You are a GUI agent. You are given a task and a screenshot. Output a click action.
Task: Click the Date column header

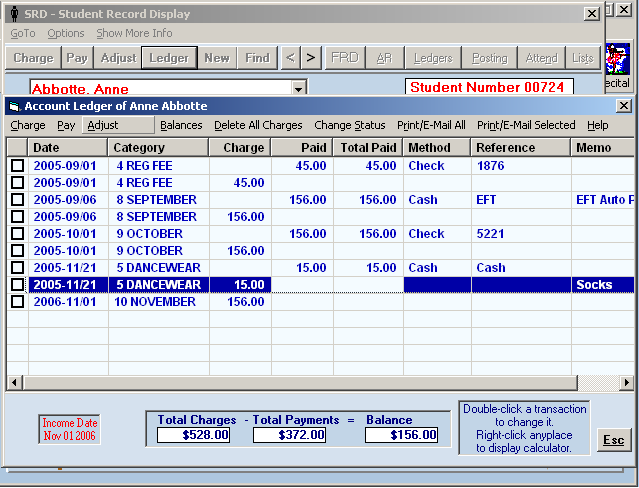(x=68, y=148)
